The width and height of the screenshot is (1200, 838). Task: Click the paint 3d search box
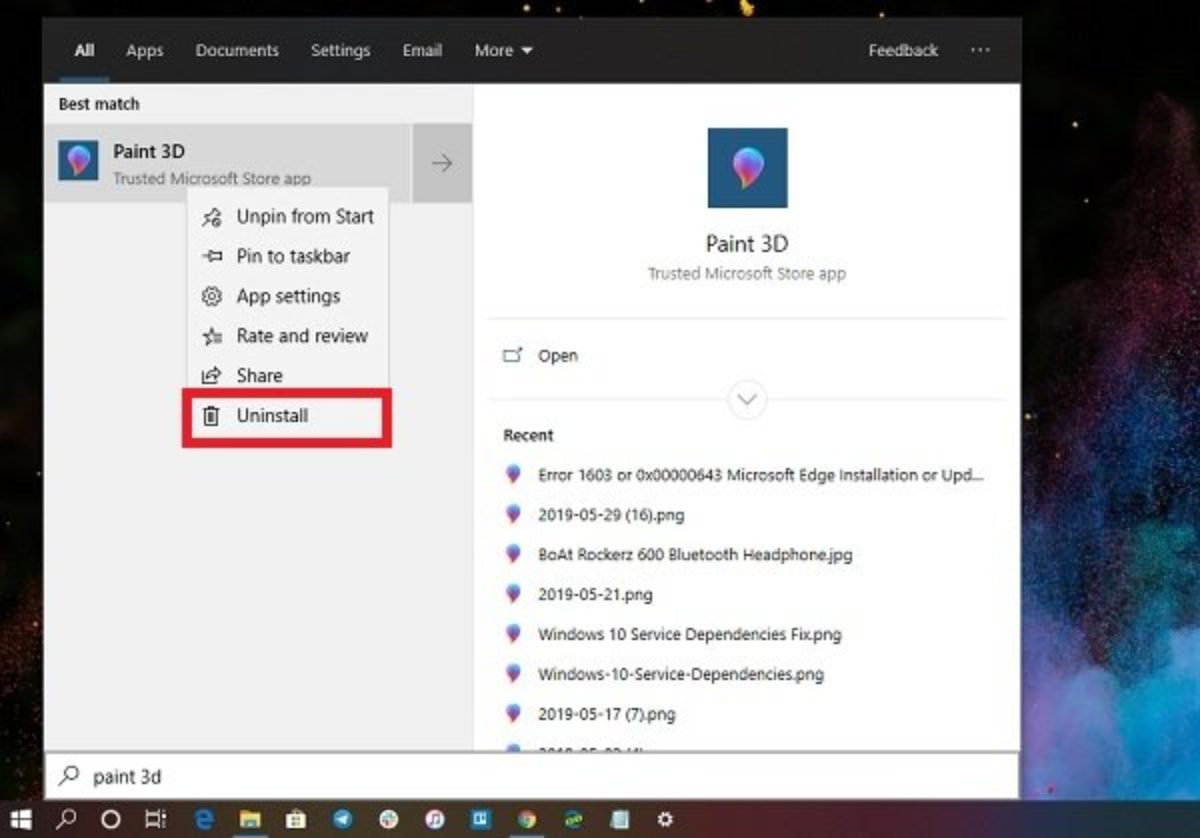(531, 776)
